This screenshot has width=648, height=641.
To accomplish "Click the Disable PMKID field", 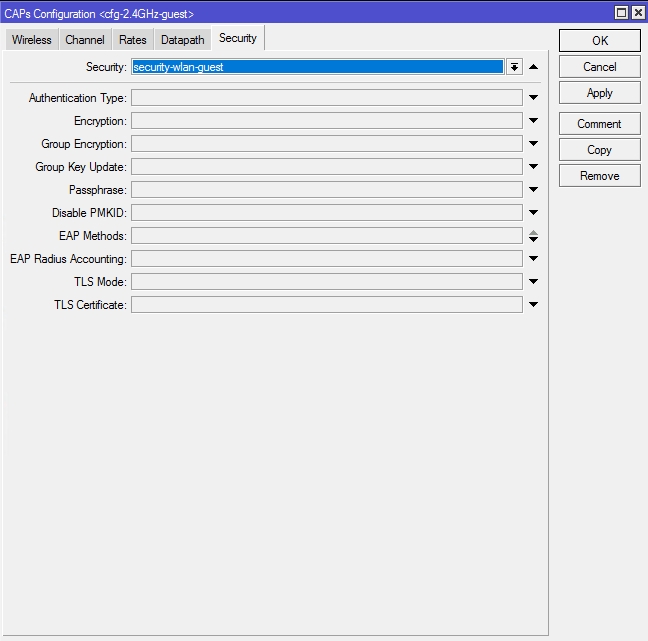I will coord(327,212).
